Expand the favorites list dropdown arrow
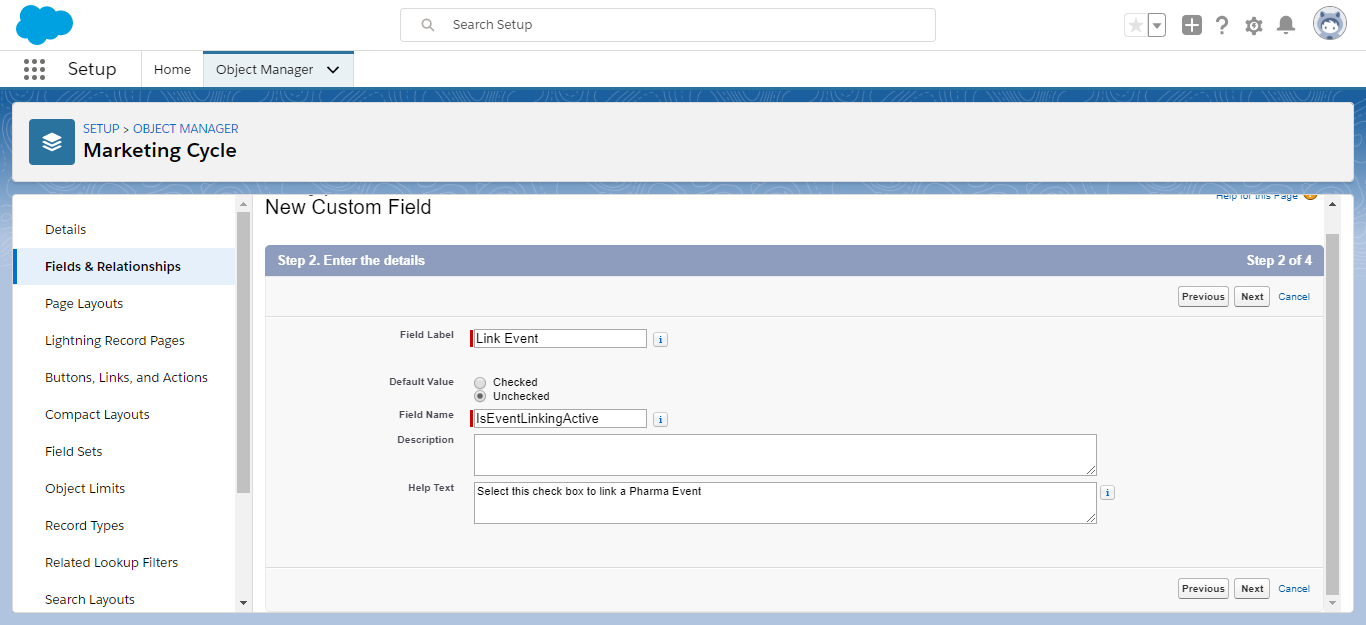The width and height of the screenshot is (1366, 625). point(1157,25)
